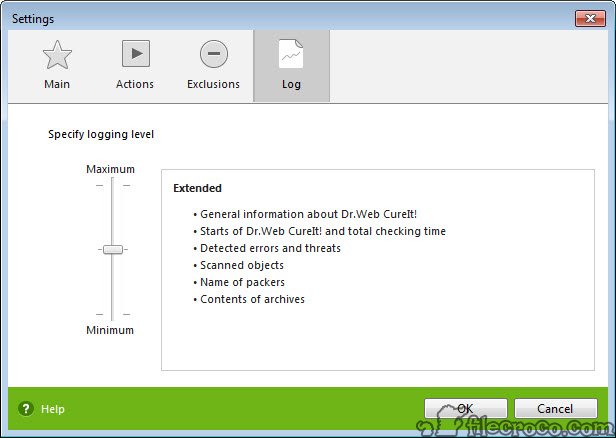Close the Settings window with red X
The height and width of the screenshot is (438, 616).
pyautogui.click(x=590, y=18)
